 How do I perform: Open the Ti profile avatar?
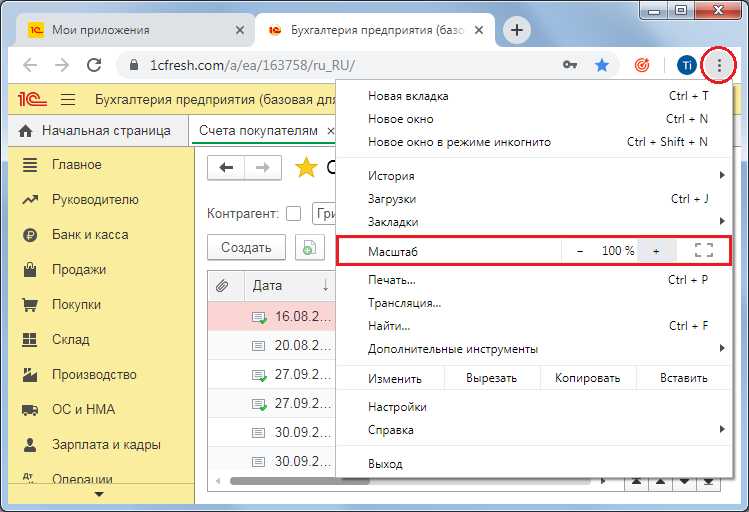(x=687, y=65)
